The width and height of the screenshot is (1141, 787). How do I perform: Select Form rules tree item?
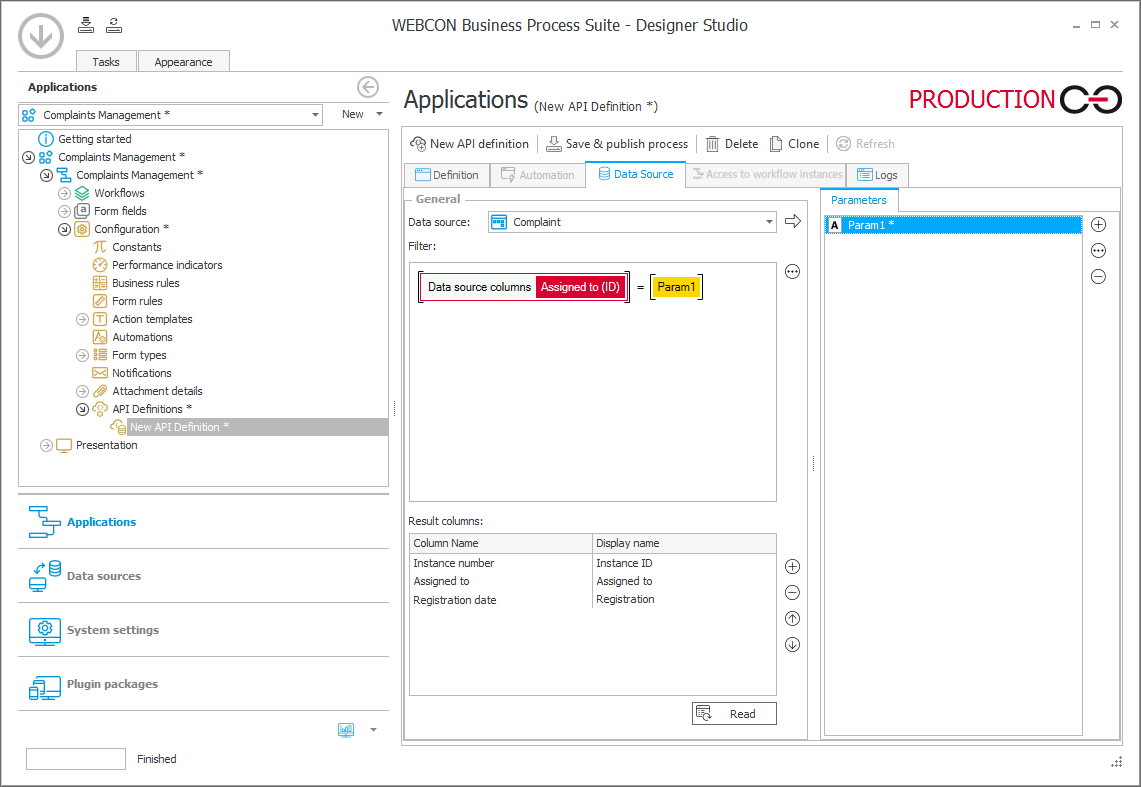point(137,301)
